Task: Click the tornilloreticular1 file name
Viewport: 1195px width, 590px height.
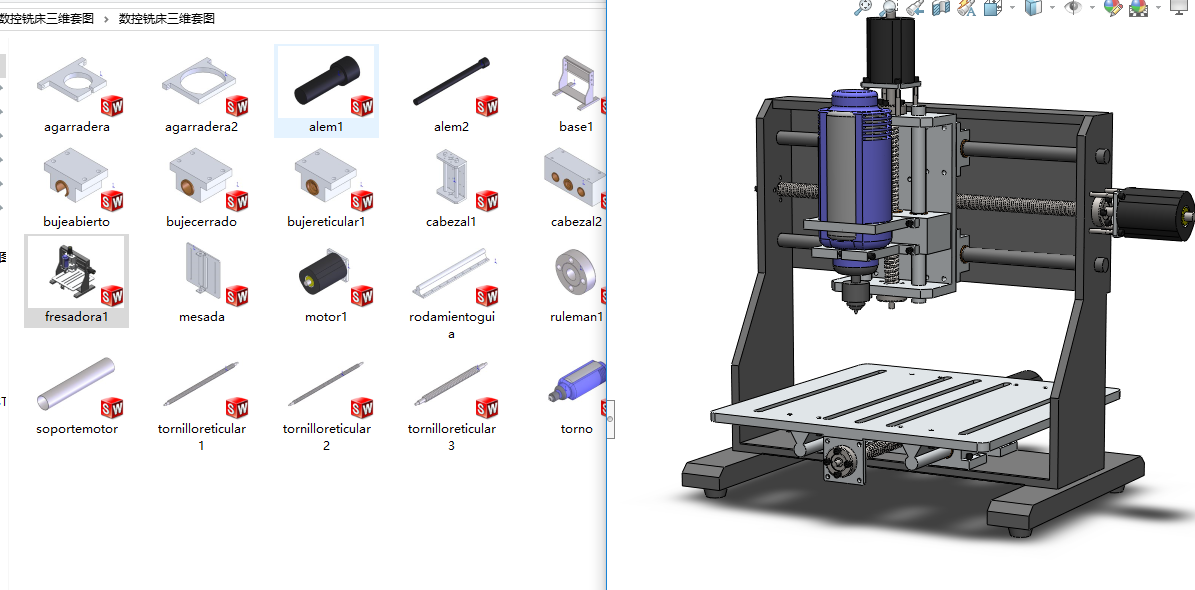Action: pyautogui.click(x=201, y=437)
